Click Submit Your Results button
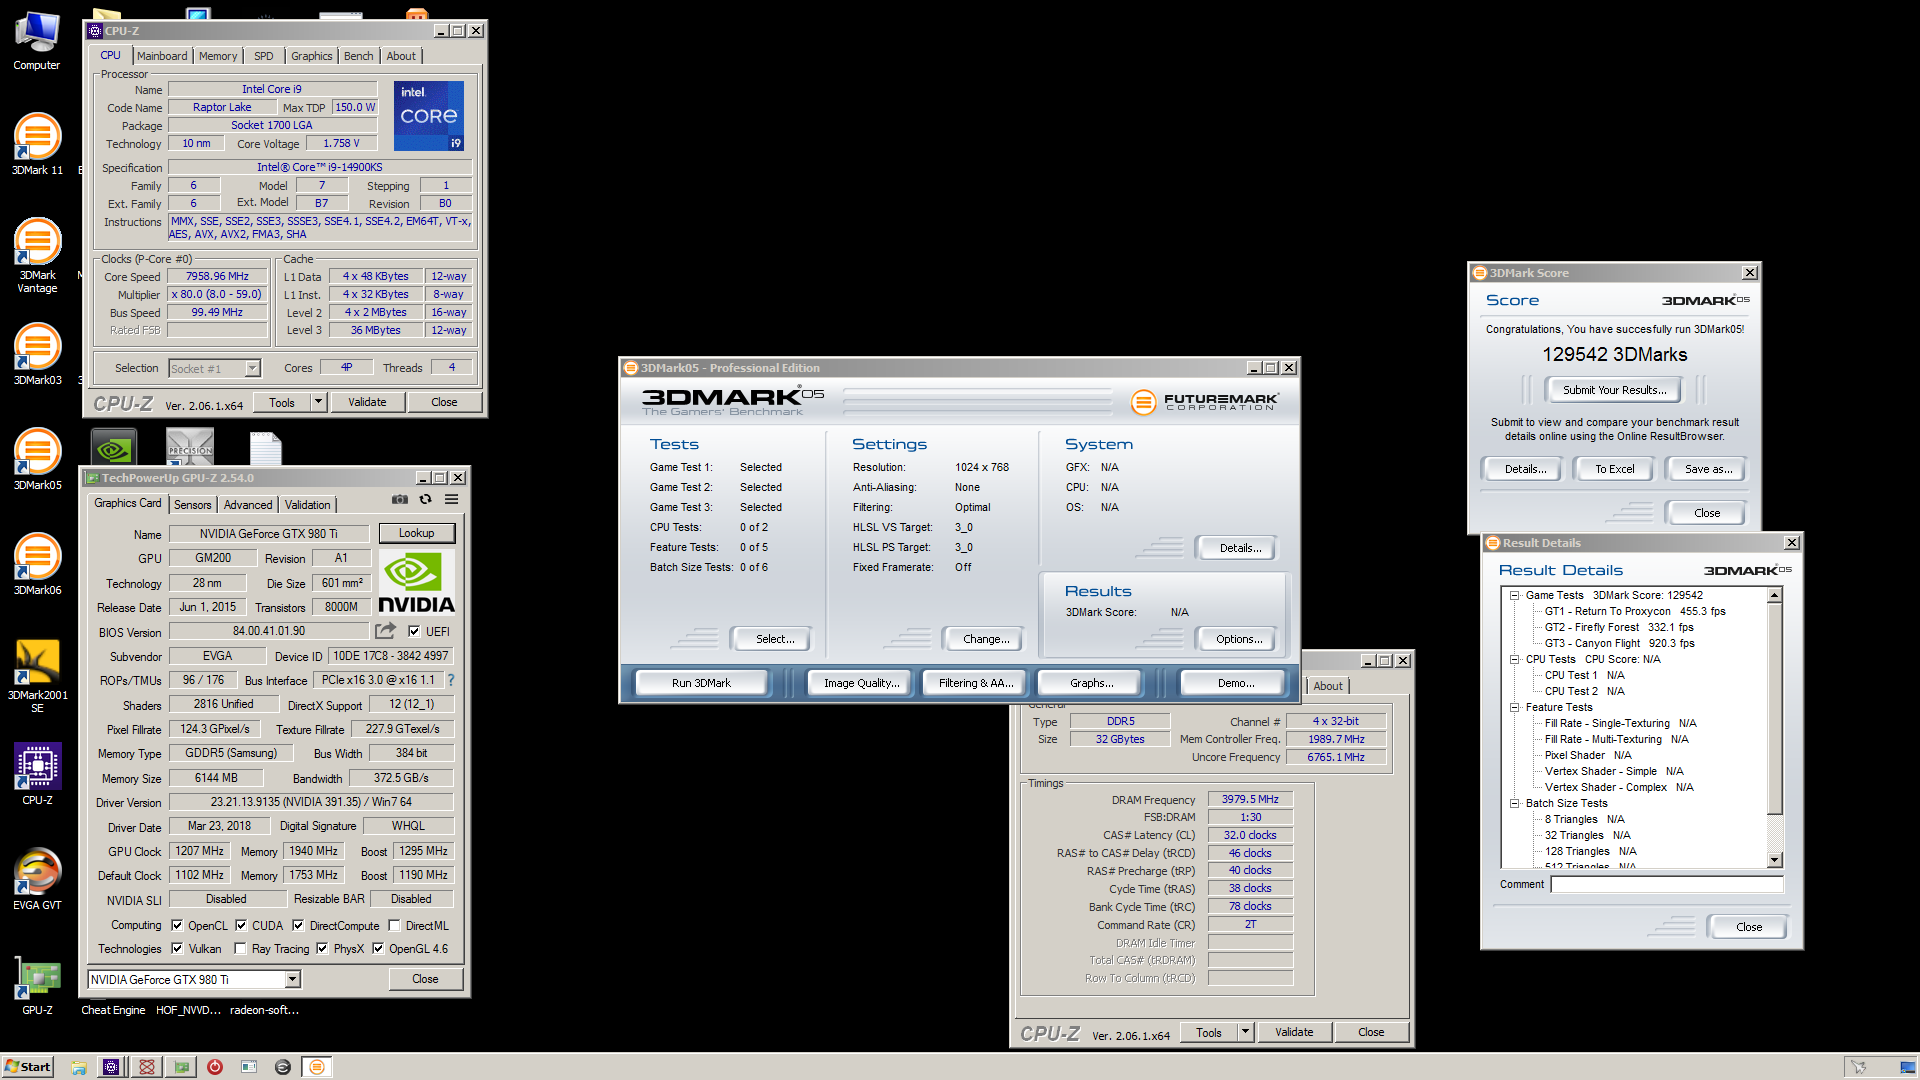The image size is (1920, 1080). click(x=1614, y=390)
